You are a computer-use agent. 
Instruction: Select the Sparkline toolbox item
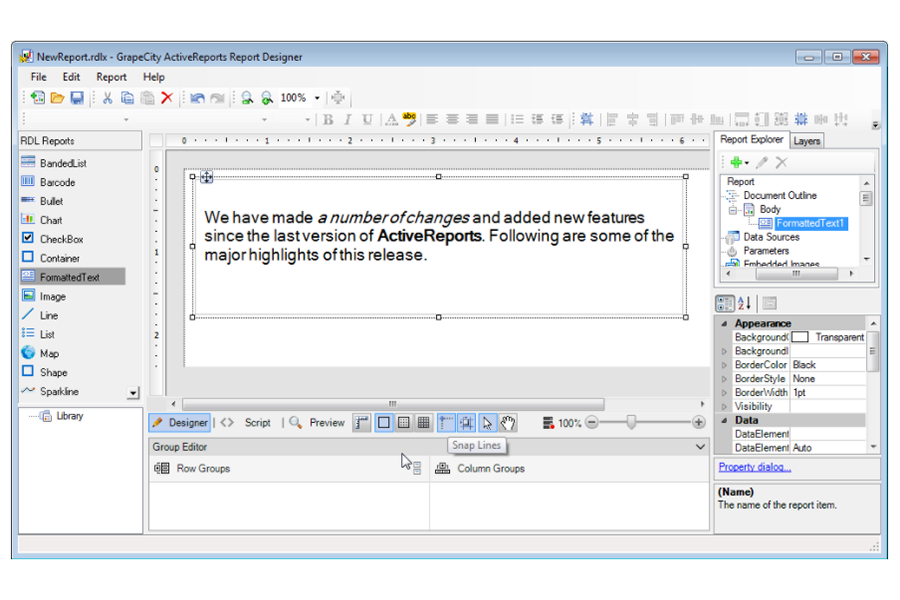click(59, 391)
